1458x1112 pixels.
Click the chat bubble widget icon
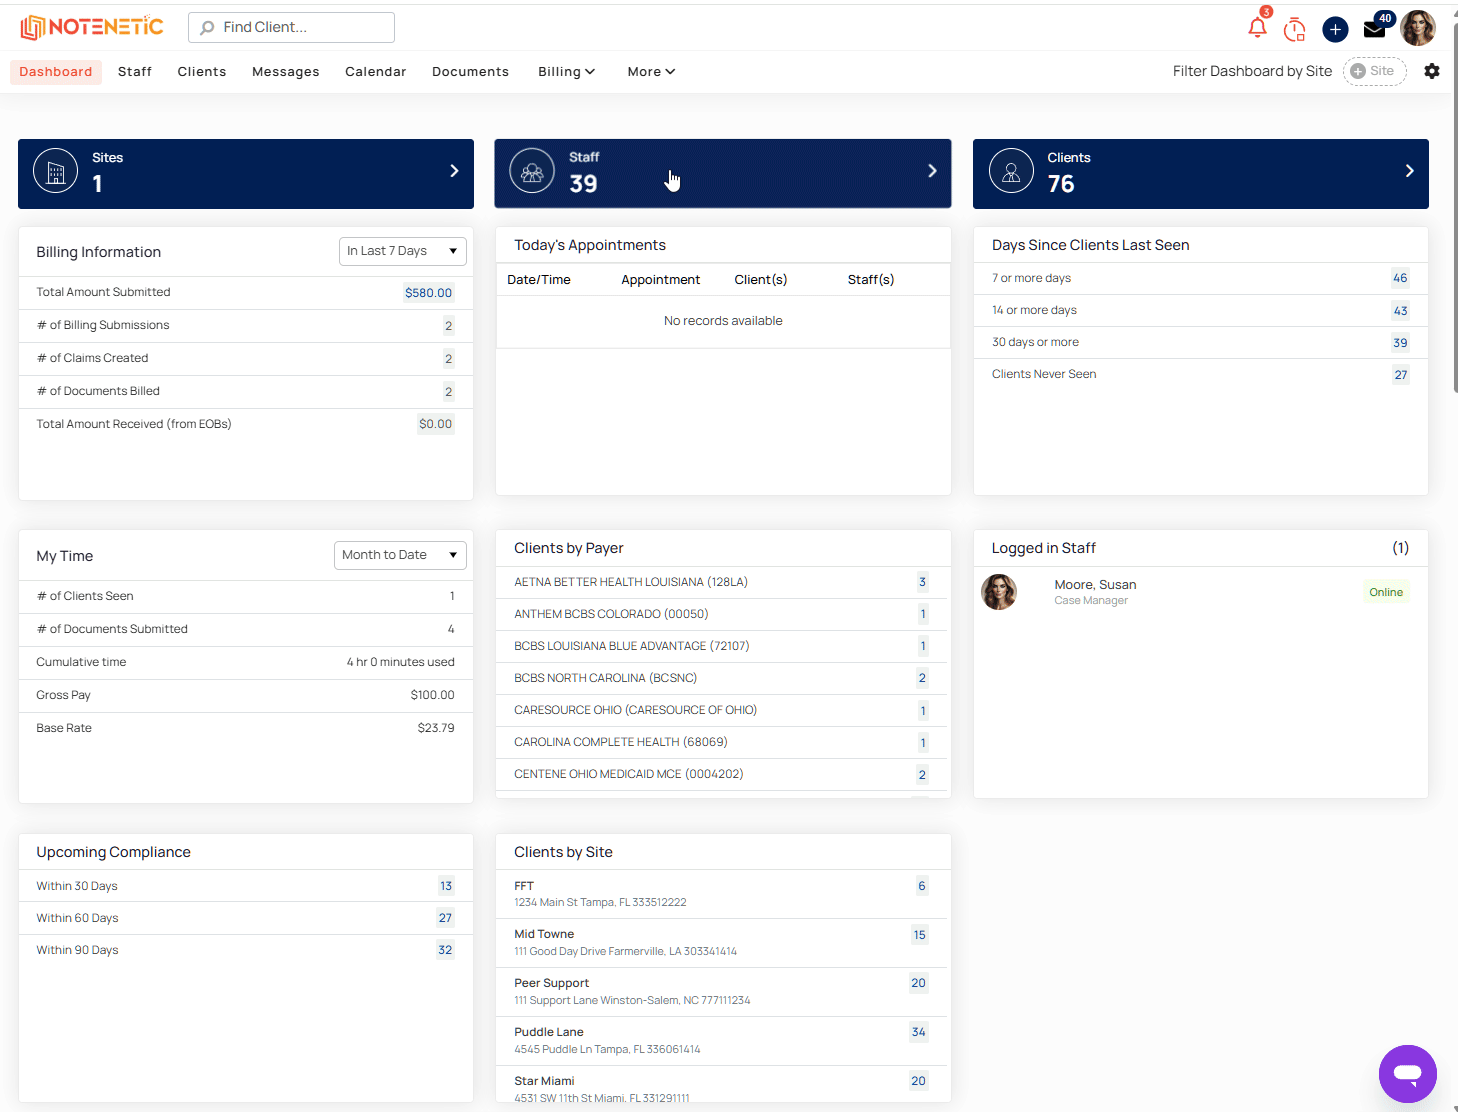point(1408,1074)
